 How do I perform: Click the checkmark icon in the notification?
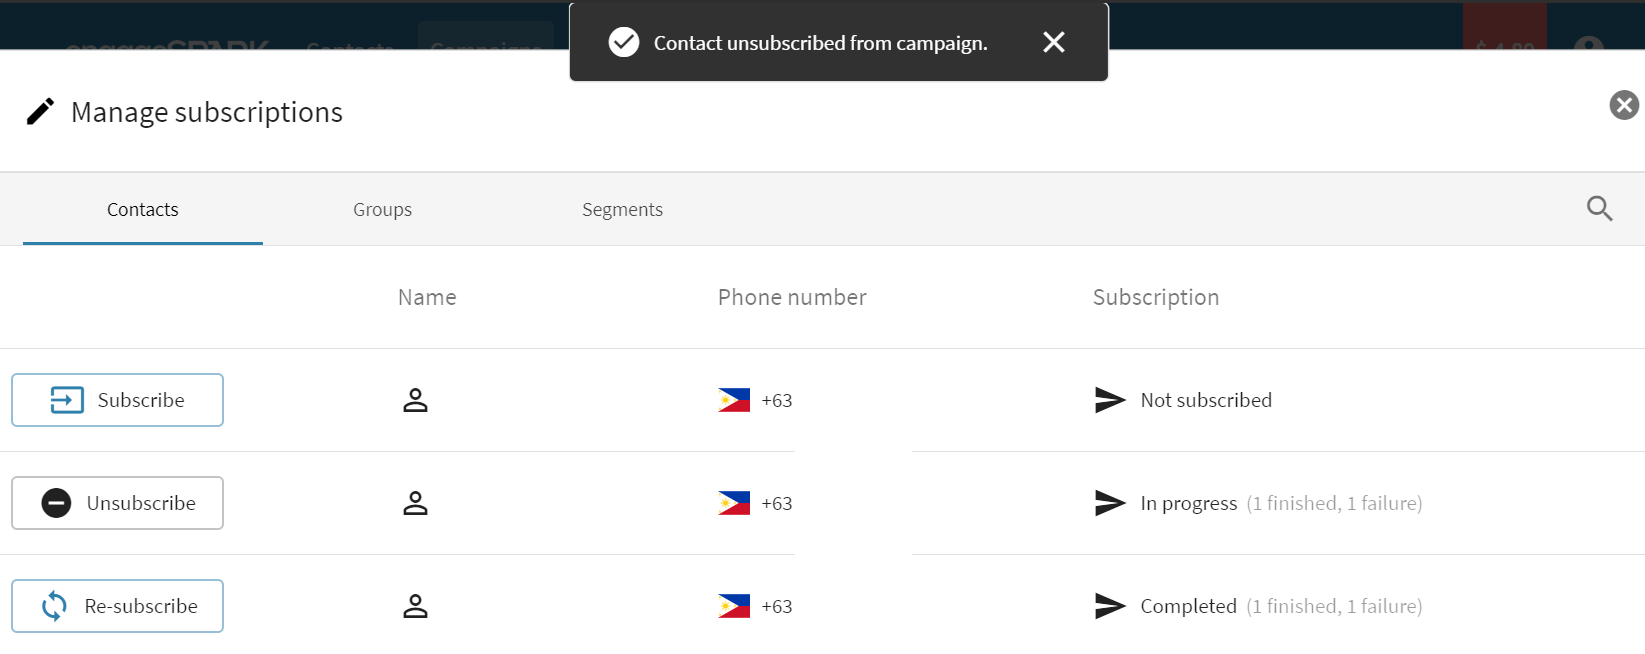[x=624, y=42]
